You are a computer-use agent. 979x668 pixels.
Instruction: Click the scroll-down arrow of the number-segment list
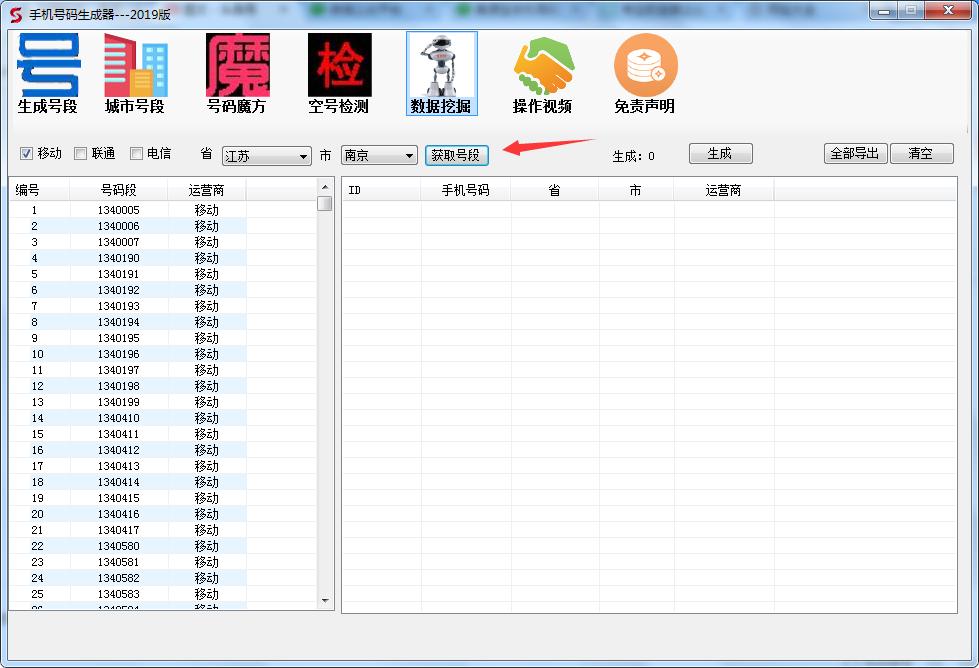point(325,601)
